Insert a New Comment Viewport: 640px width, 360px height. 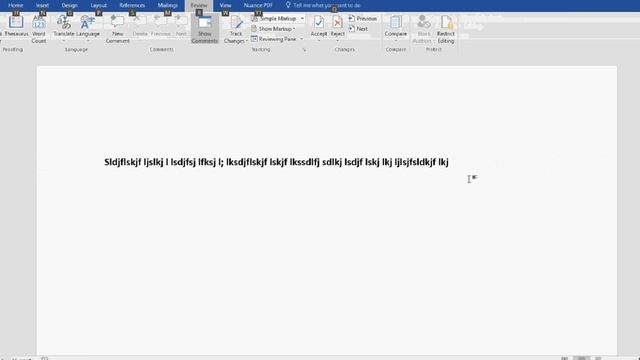118,29
